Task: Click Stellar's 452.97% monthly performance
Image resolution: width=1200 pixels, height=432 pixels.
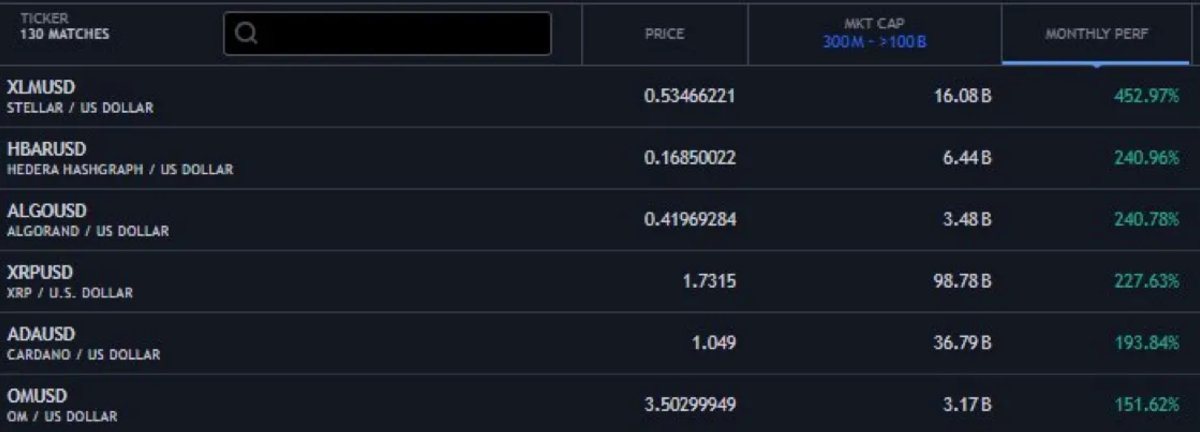Action: pos(1147,96)
